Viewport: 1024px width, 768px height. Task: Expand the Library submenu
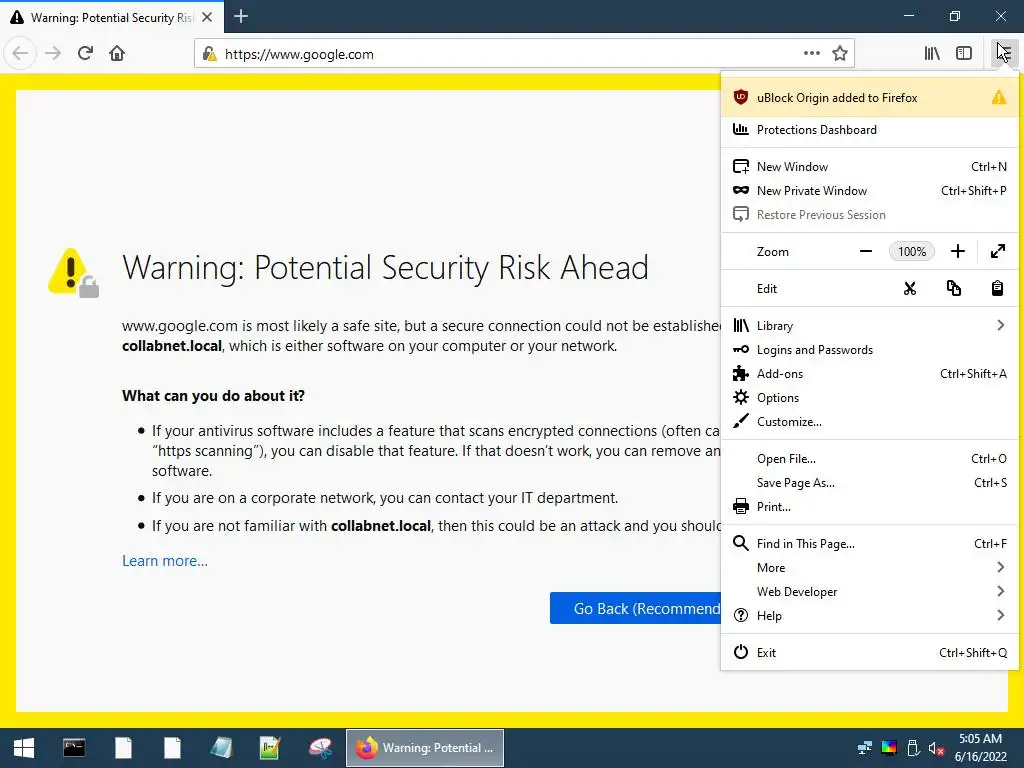869,325
